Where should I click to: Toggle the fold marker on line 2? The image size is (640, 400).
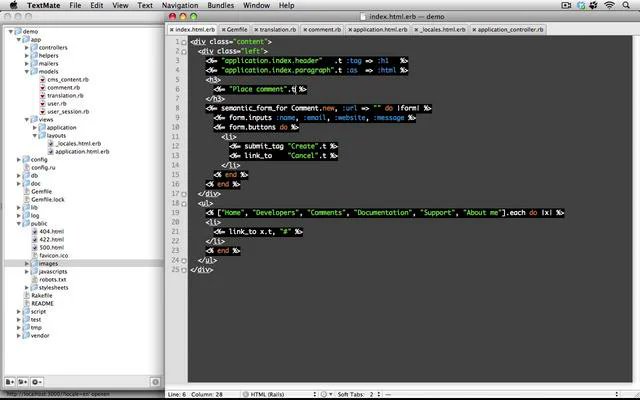point(184,52)
